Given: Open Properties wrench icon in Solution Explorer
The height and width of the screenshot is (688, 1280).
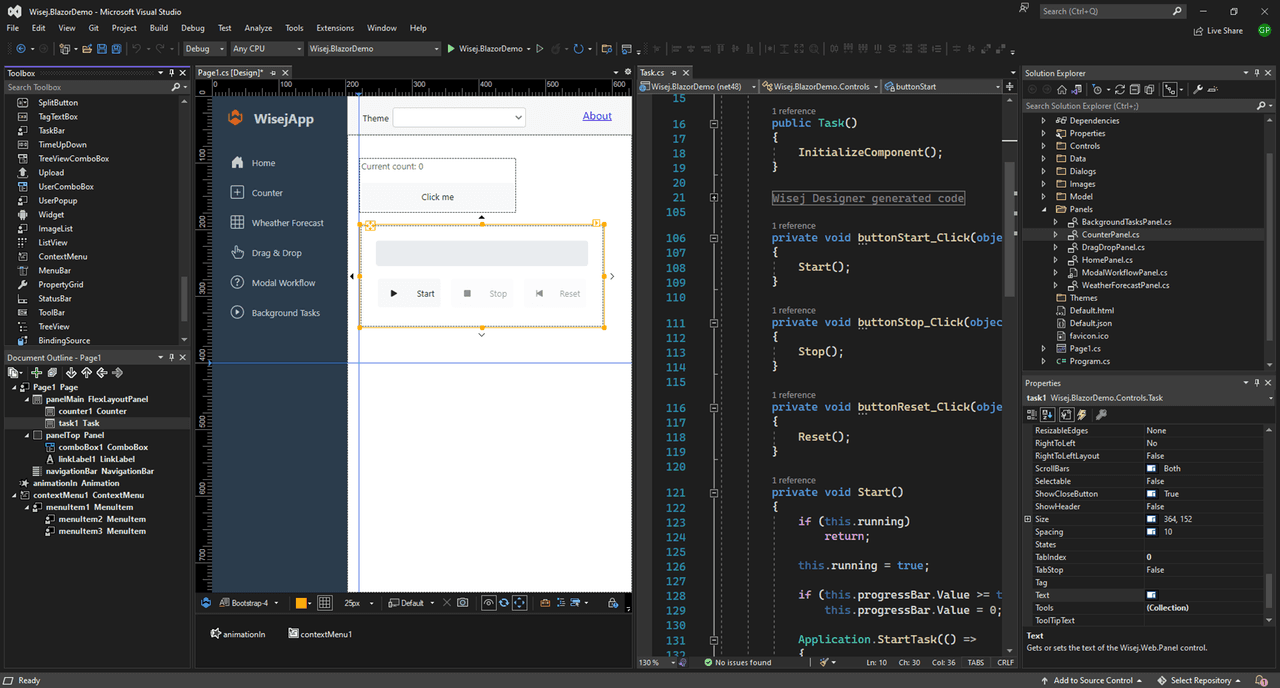Looking at the screenshot, I should click(1198, 89).
